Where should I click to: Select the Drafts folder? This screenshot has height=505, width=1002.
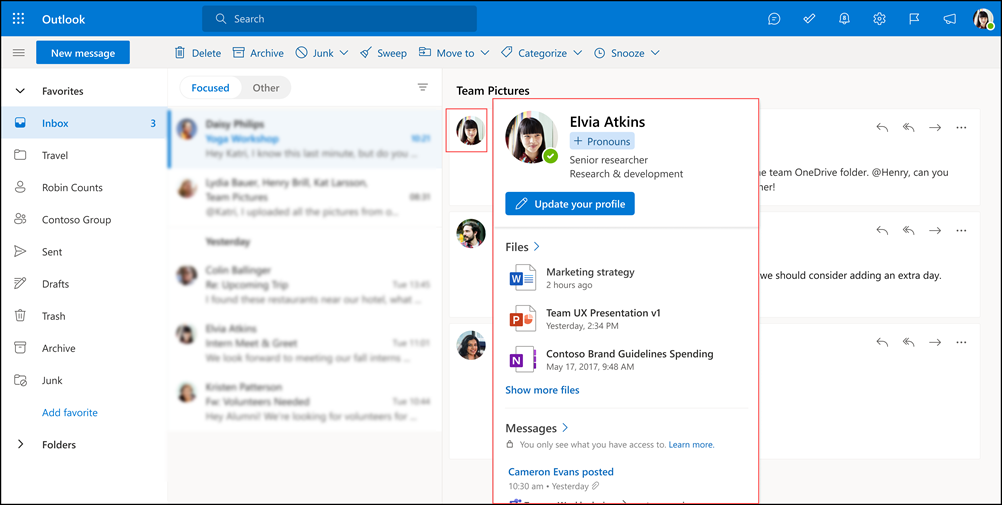tap(84, 284)
